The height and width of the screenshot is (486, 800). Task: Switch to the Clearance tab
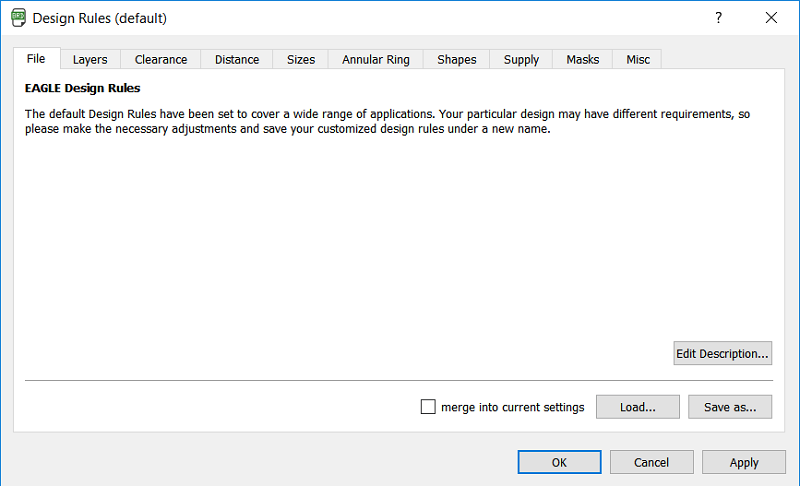point(161,60)
